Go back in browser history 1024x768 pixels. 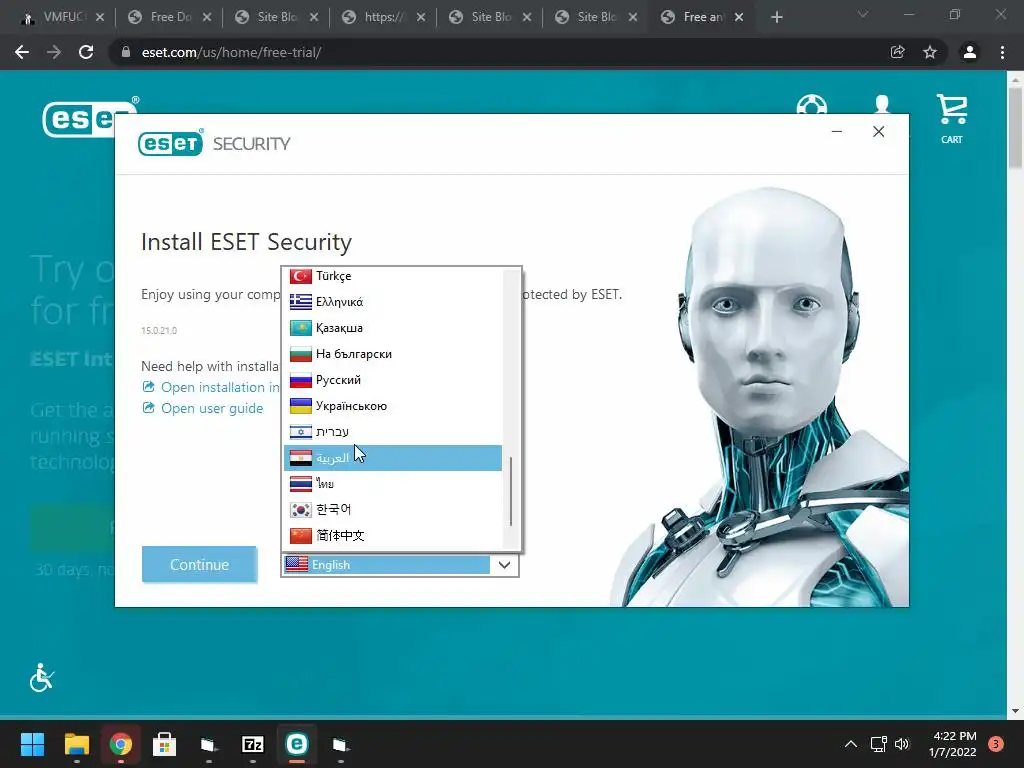[22, 52]
